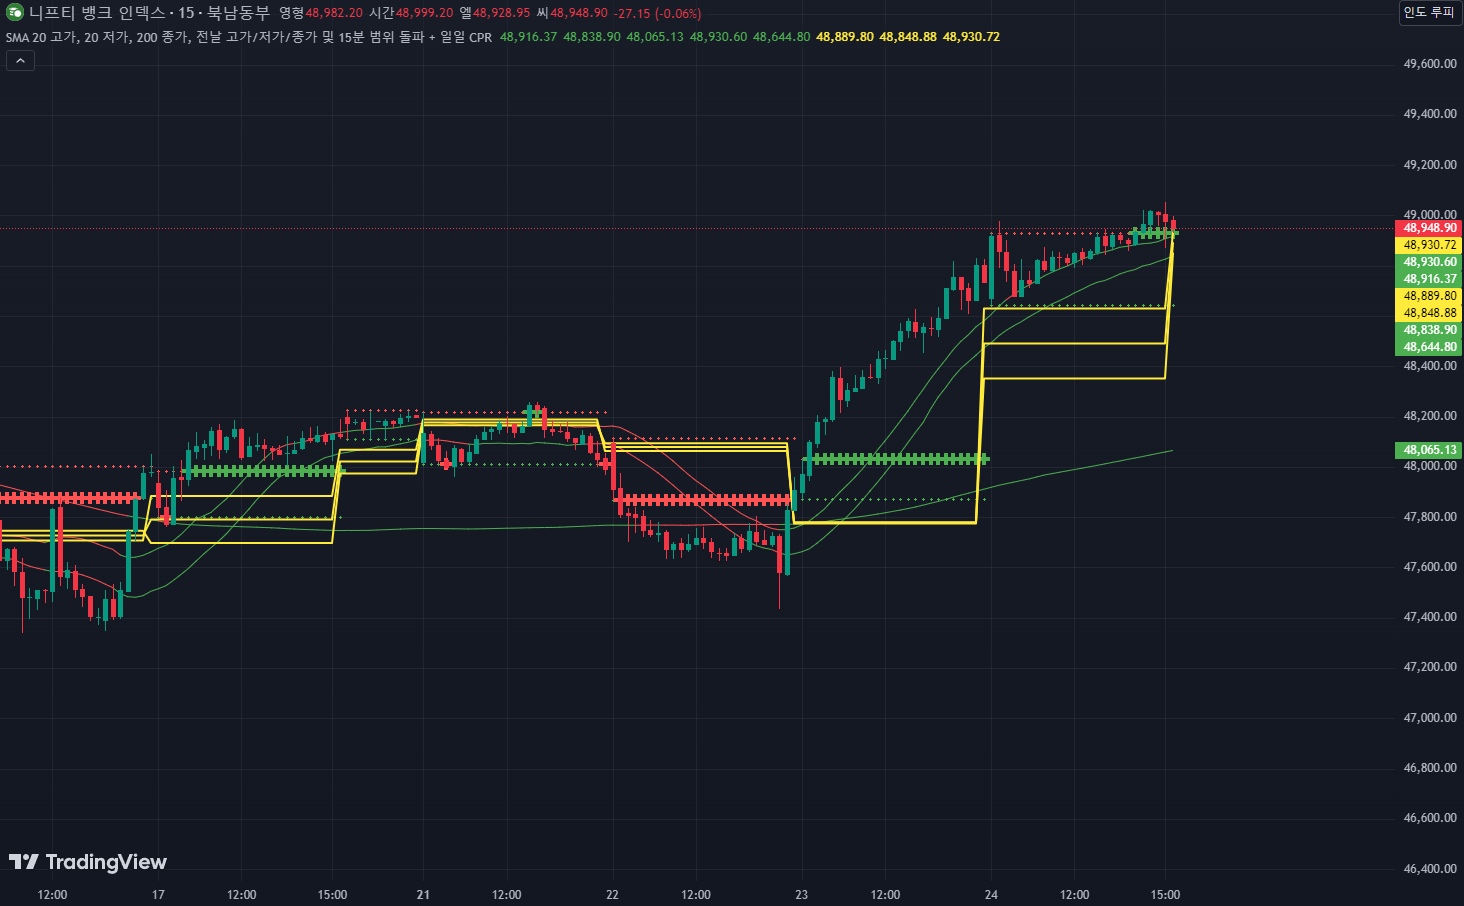Click the 영형 open value 48,982.20
This screenshot has height=906, width=1464.
pos(334,13)
